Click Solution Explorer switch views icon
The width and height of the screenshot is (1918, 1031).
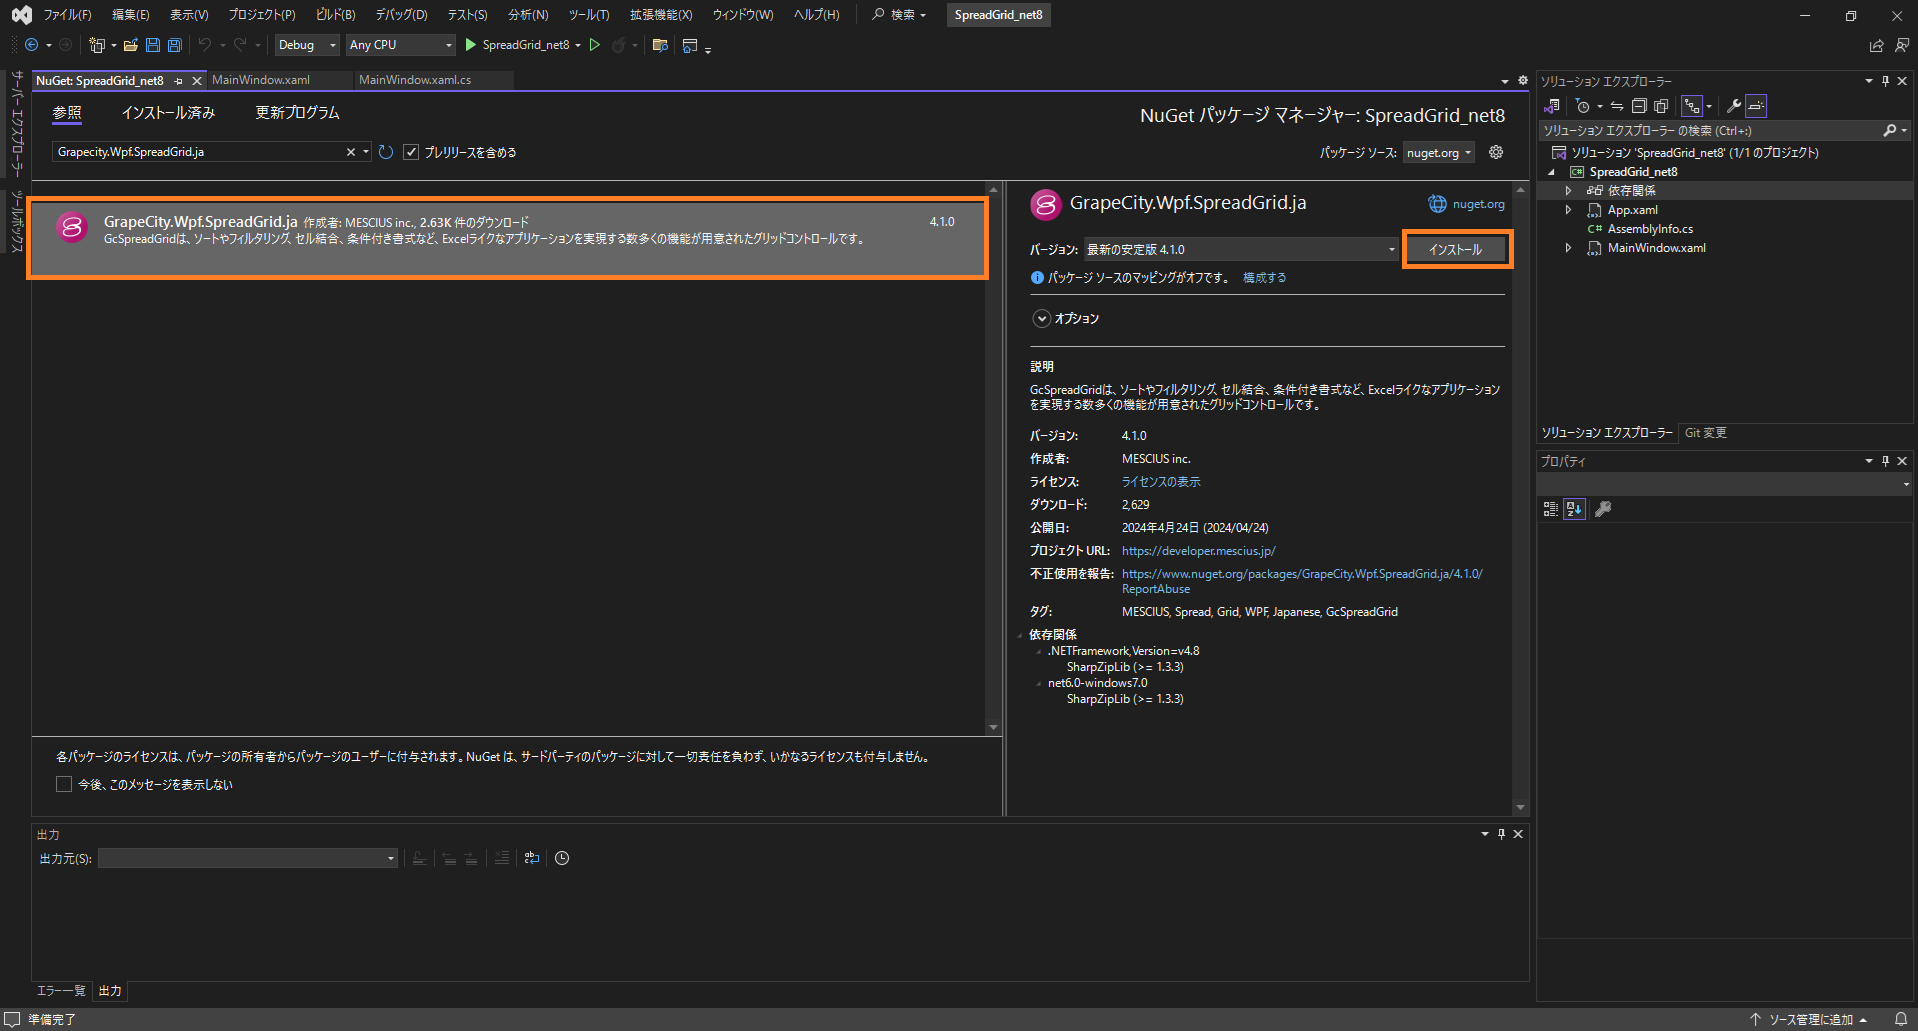click(x=1552, y=106)
